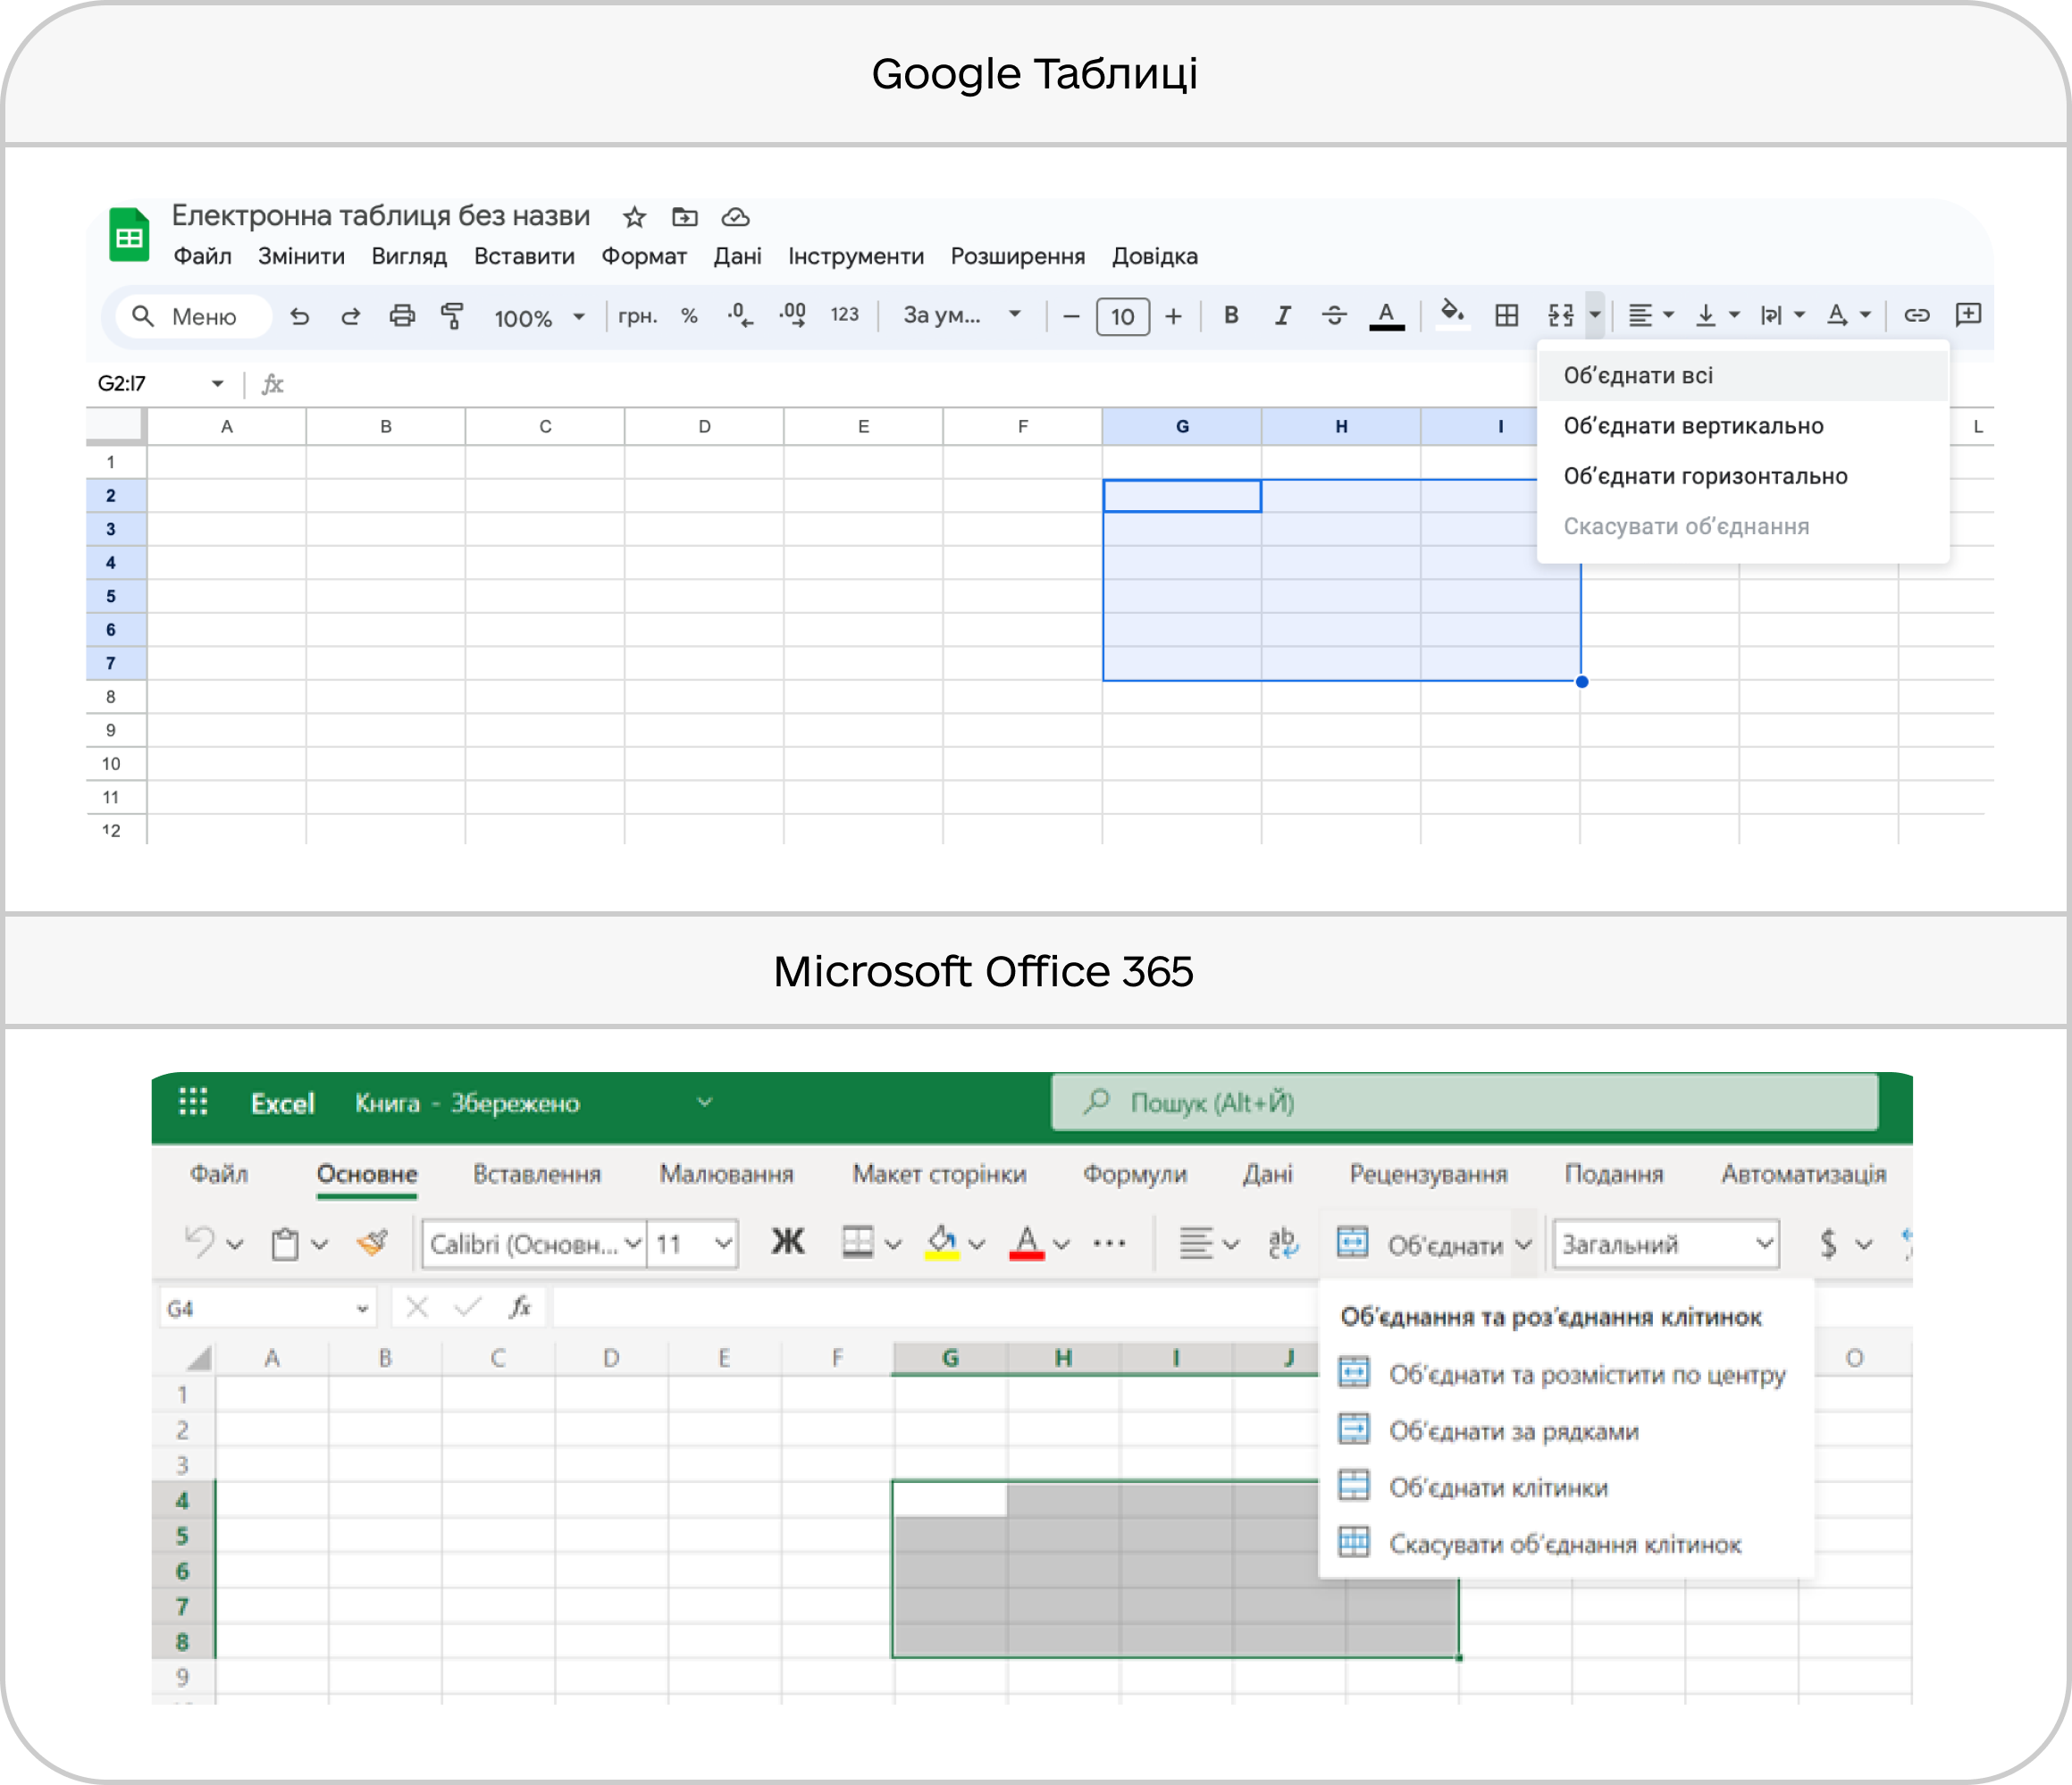Screen dimensions: 2072x1785
Task: Expand the Книга - Збережено title chevron
Action: 705,1102
